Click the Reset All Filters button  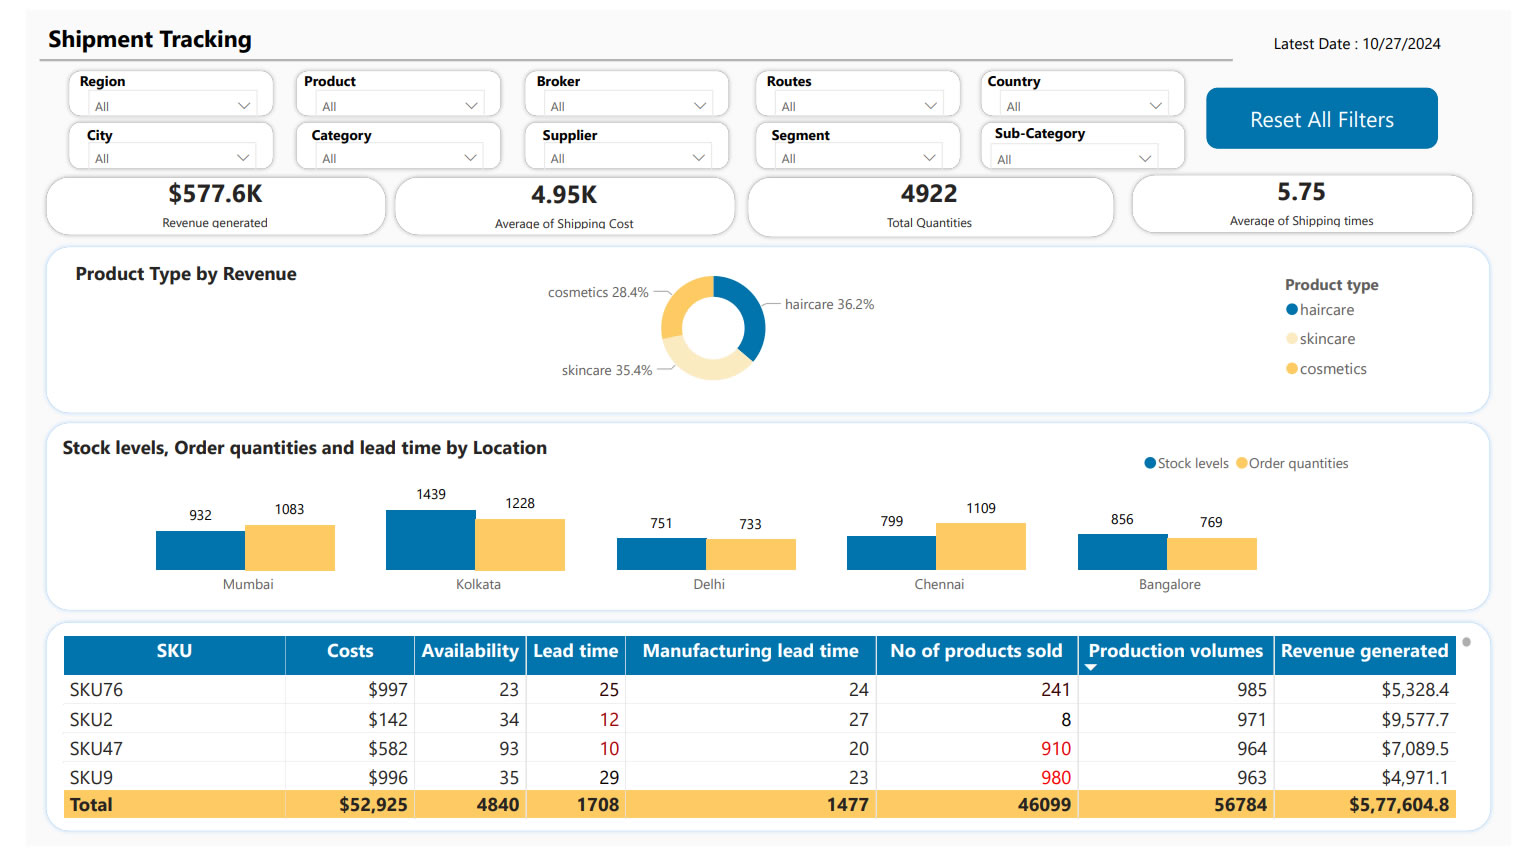coord(1321,119)
